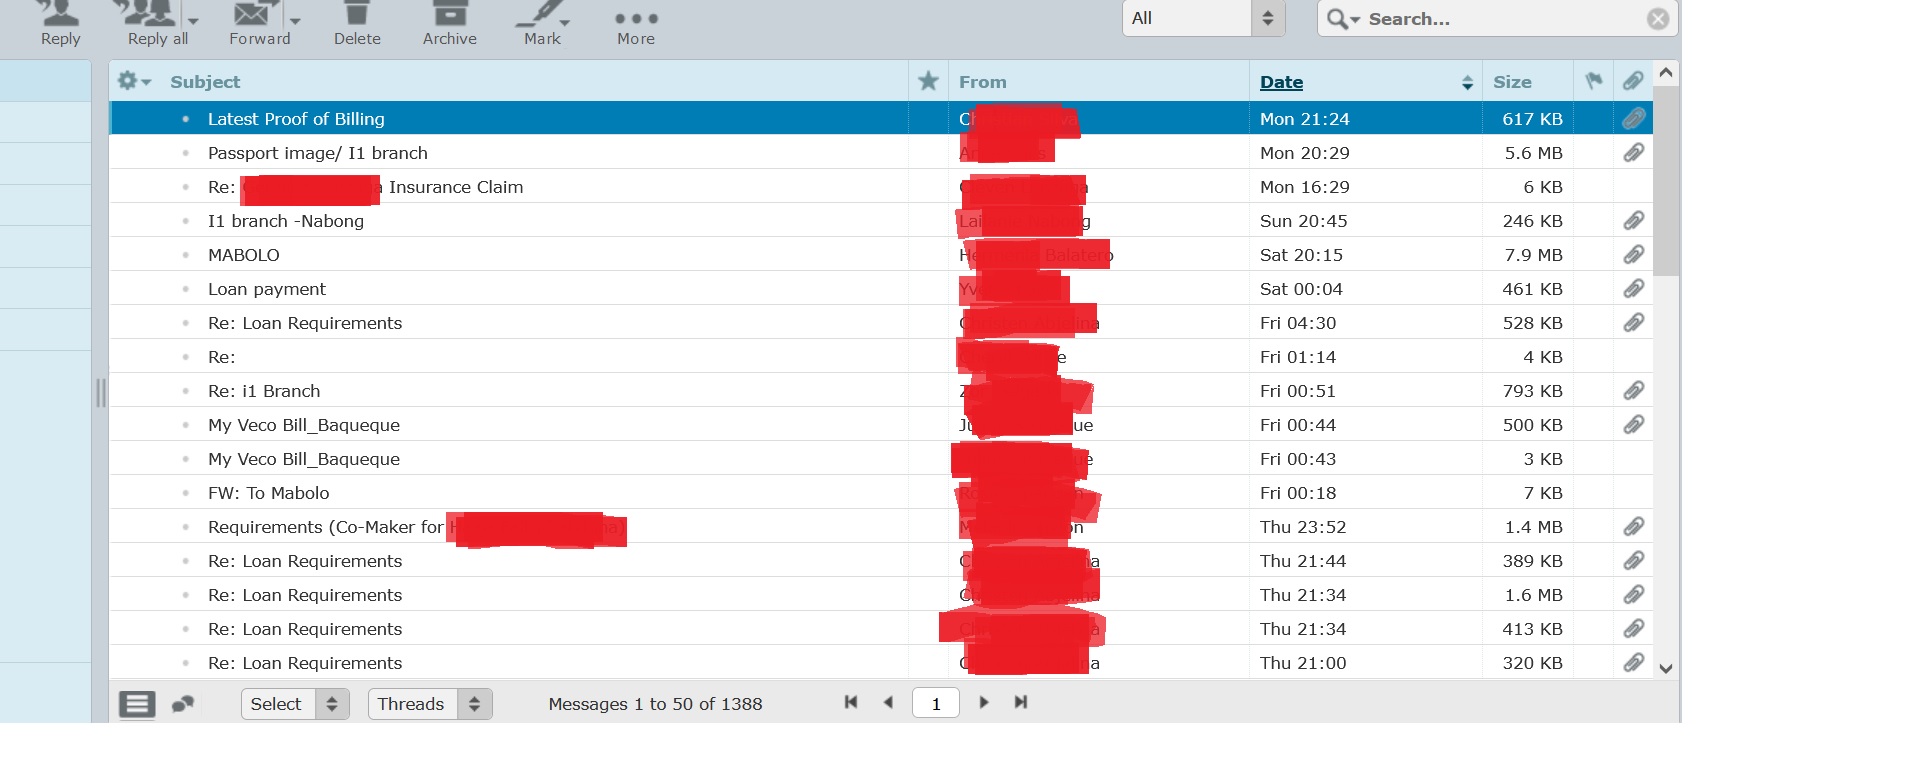Open the search options magnifier menu
This screenshot has width=1906, height=776.
click(x=1343, y=19)
